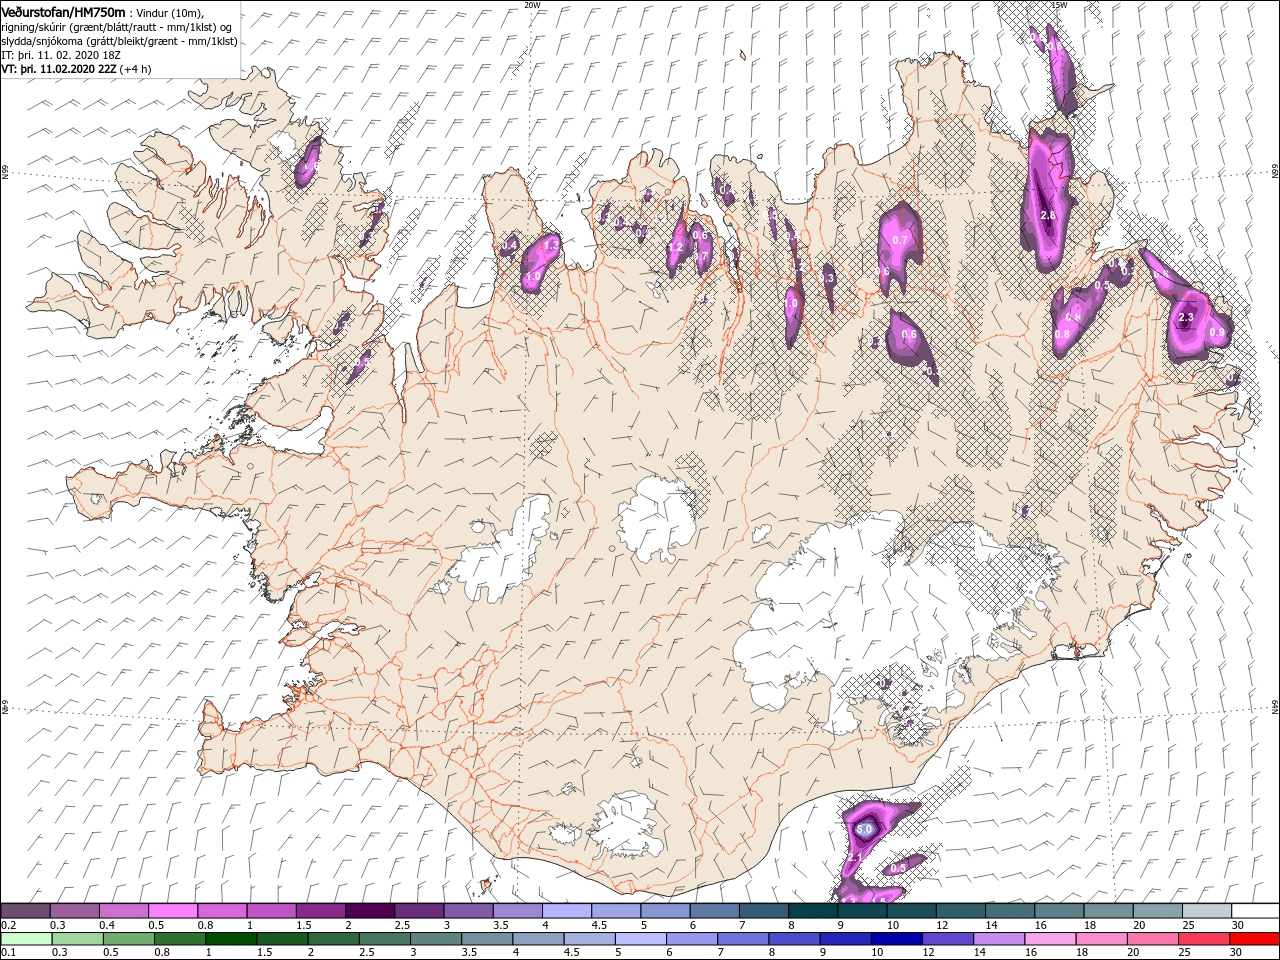
Task: Select bottom-row legend swatch starting at 18
Action: [x=1101, y=939]
